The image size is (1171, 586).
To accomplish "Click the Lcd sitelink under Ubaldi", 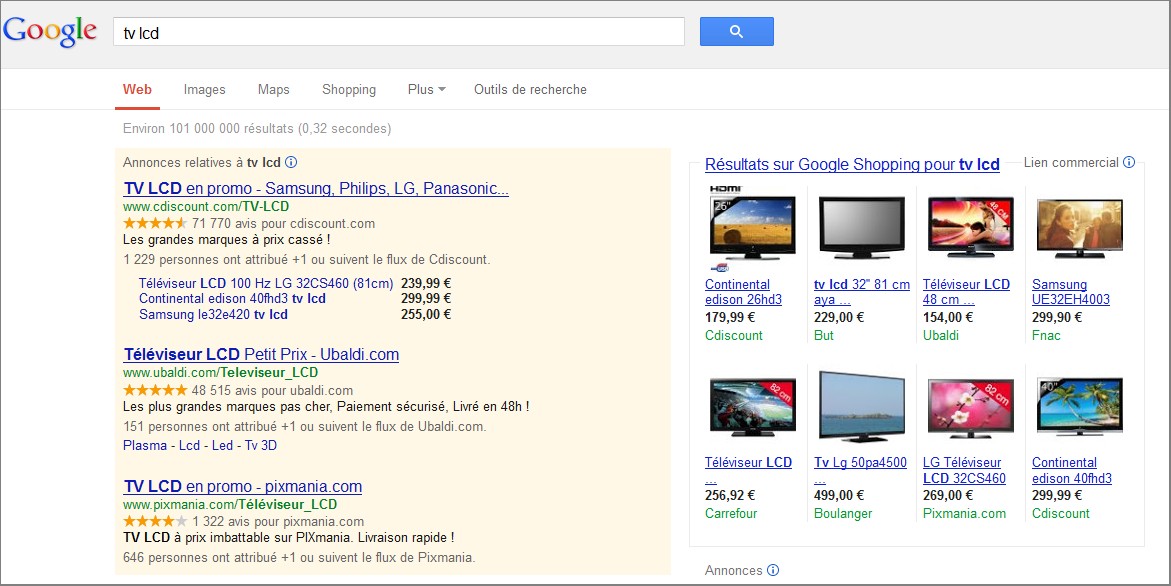I will point(189,446).
